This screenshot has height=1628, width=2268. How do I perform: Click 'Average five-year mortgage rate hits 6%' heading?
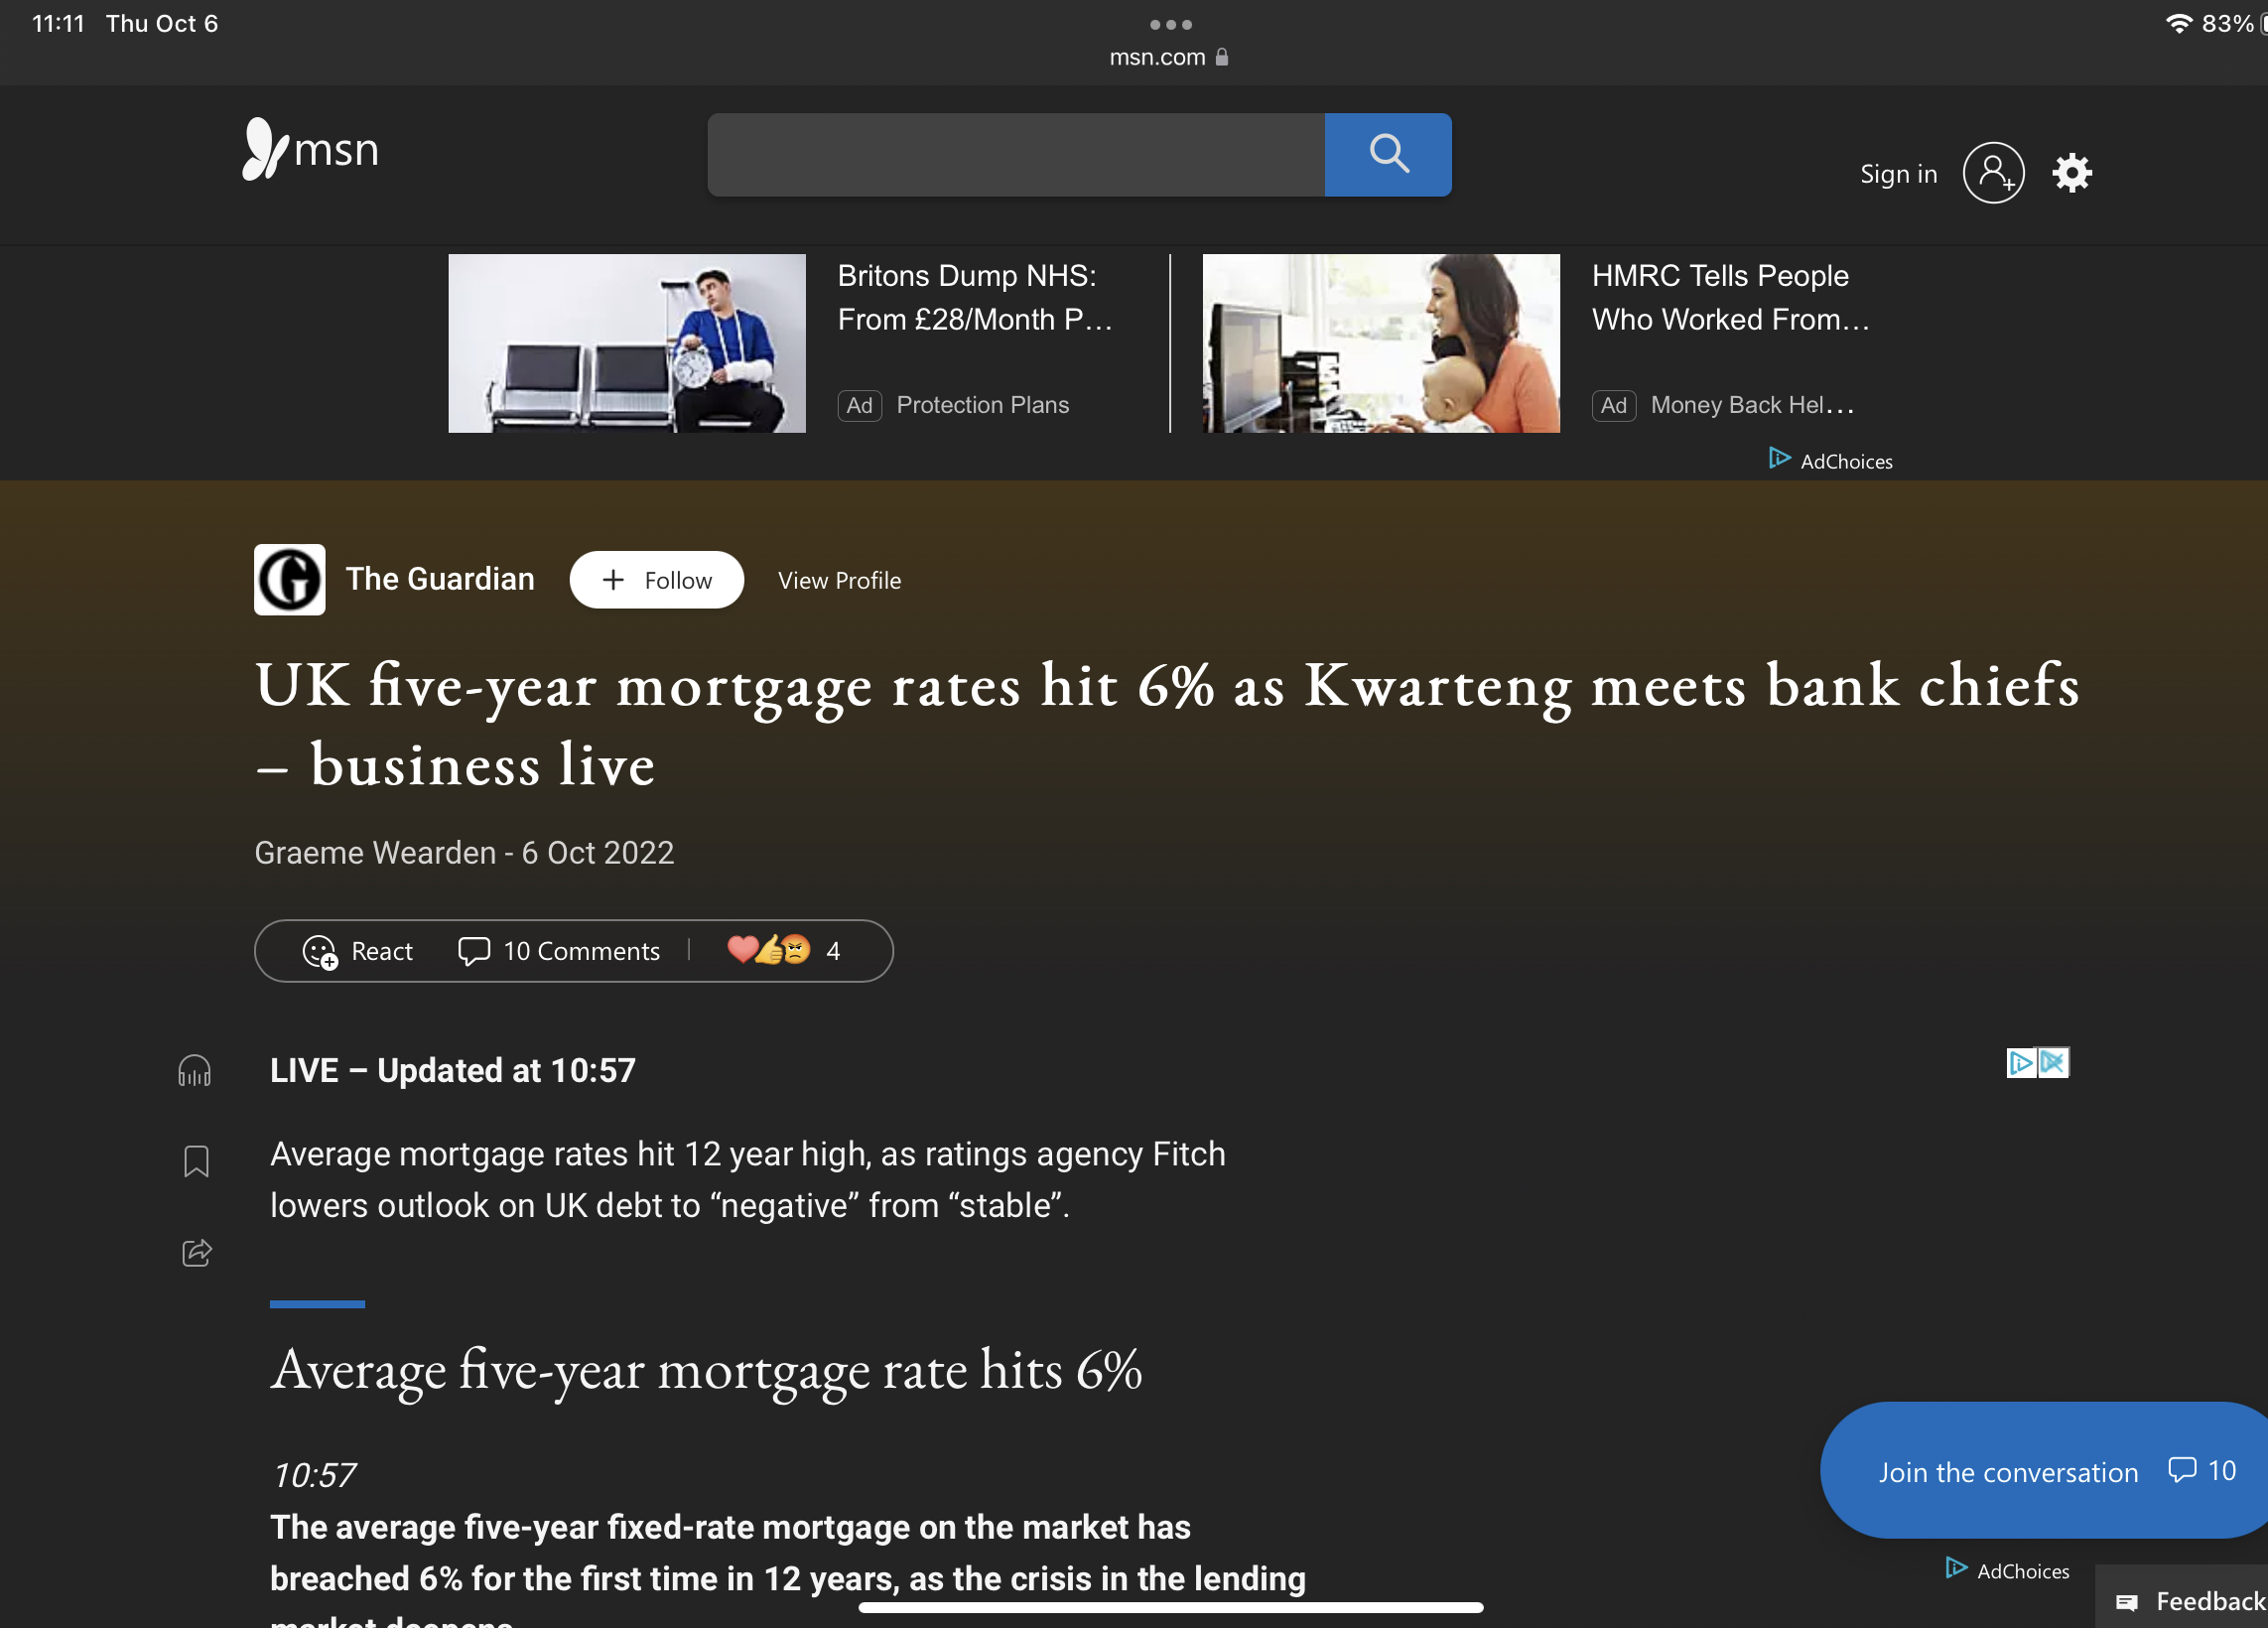point(705,1370)
